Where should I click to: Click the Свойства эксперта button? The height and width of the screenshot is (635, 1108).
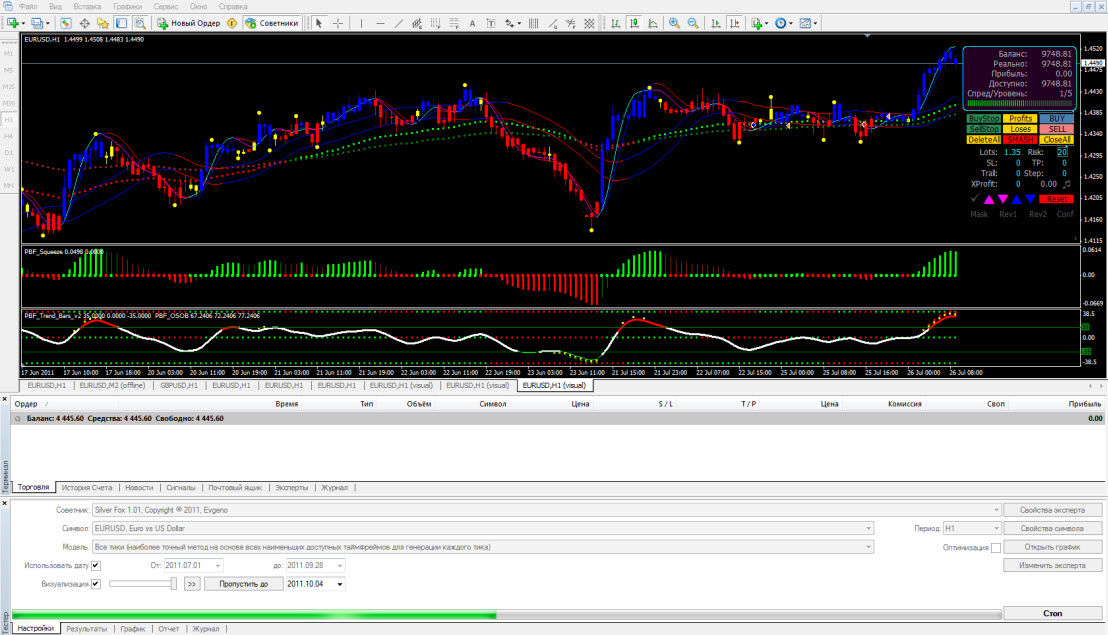(x=1053, y=510)
